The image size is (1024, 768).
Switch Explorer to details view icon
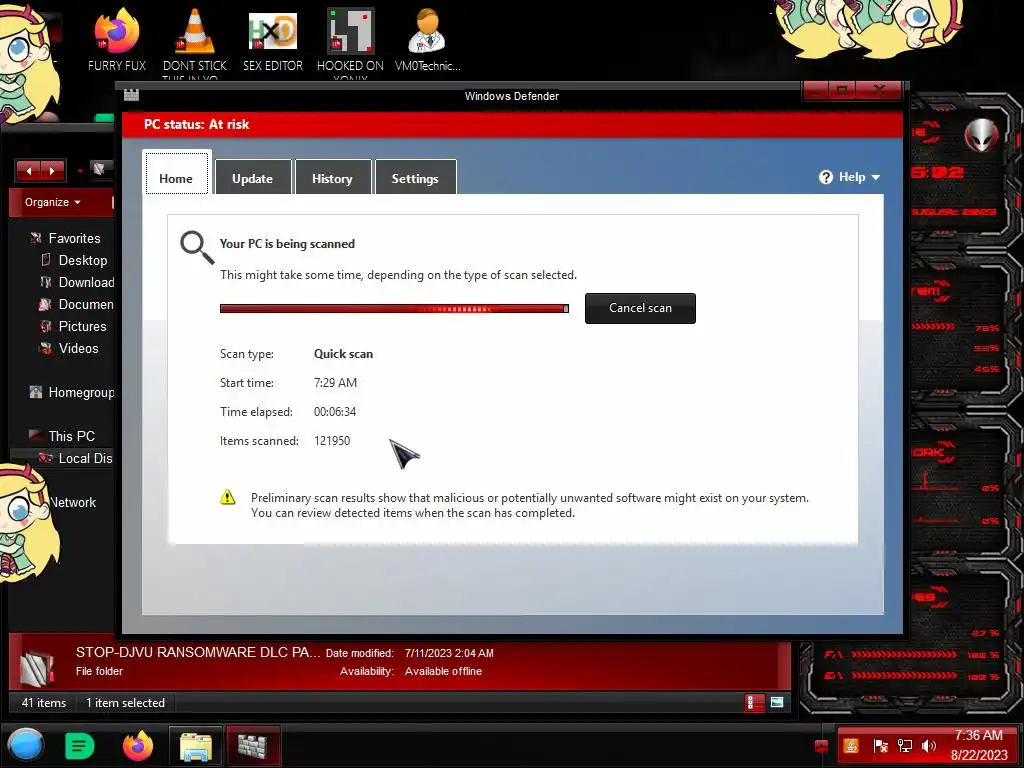[x=754, y=703]
